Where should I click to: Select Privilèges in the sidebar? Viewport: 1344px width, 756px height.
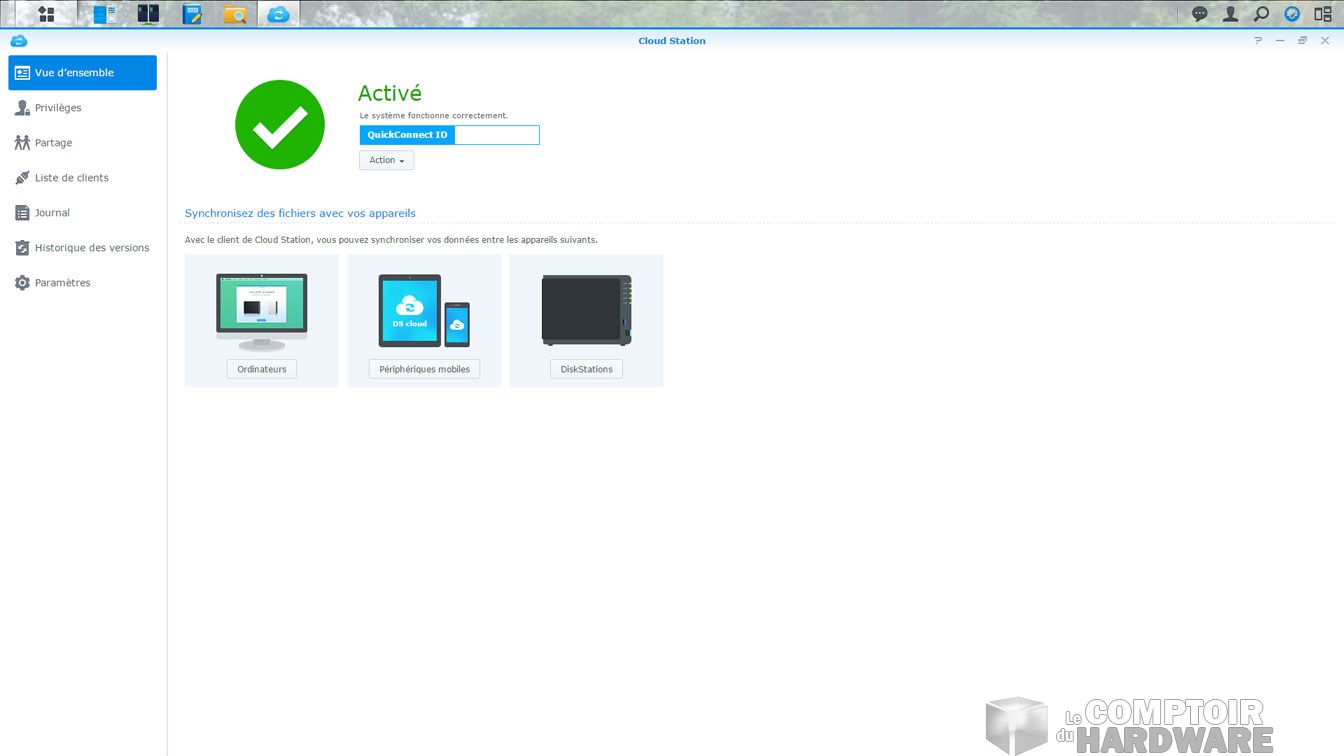pos(58,108)
